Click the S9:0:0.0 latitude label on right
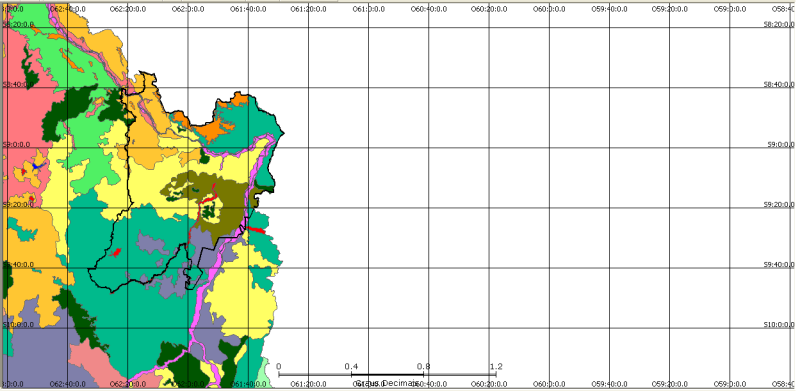This screenshot has width=800, height=391. point(781,144)
